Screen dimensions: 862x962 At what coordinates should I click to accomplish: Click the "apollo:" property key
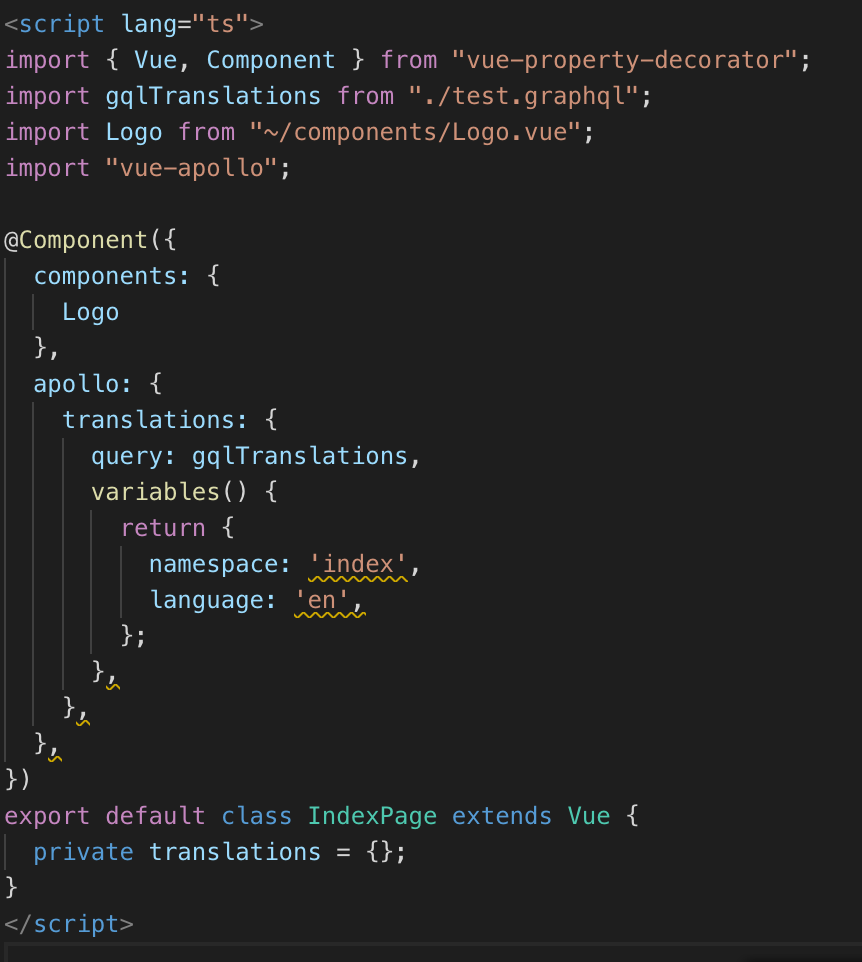82,384
